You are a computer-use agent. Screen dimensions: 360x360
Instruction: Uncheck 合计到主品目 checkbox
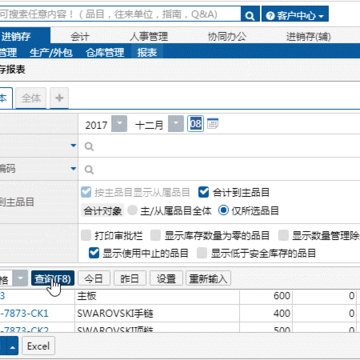pos(203,192)
